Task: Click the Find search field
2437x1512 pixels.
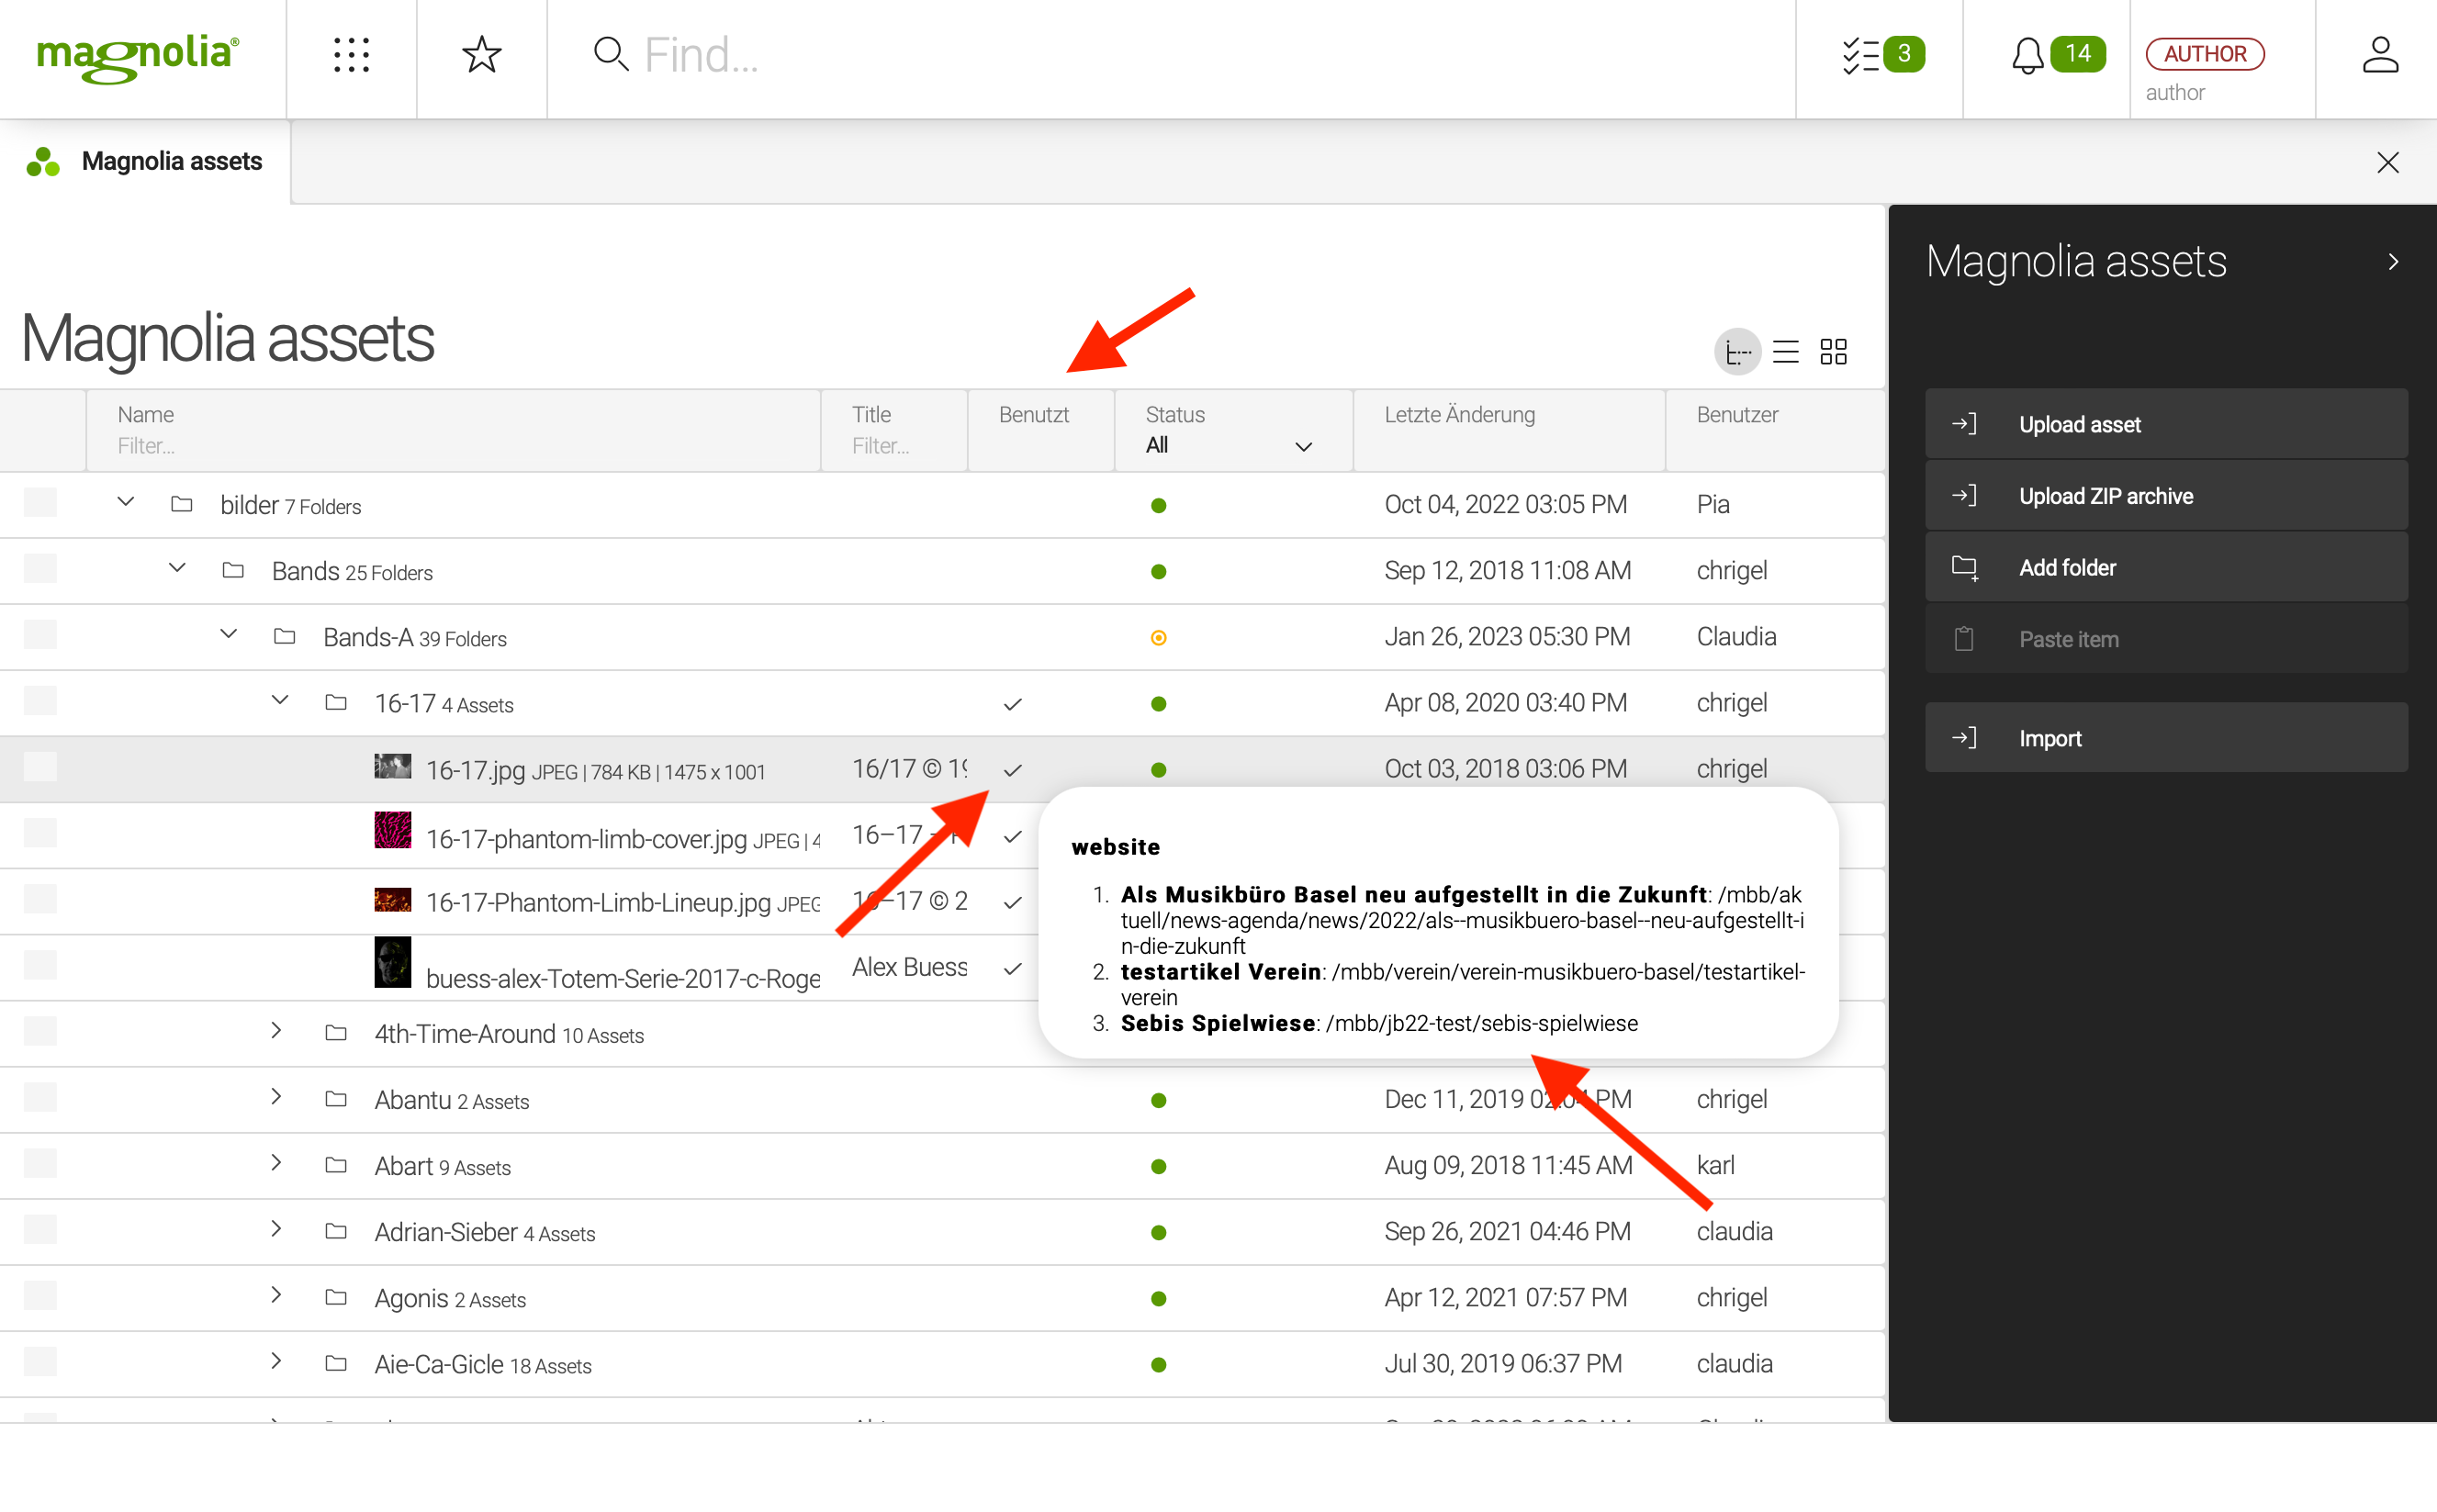Action: (x=1100, y=55)
